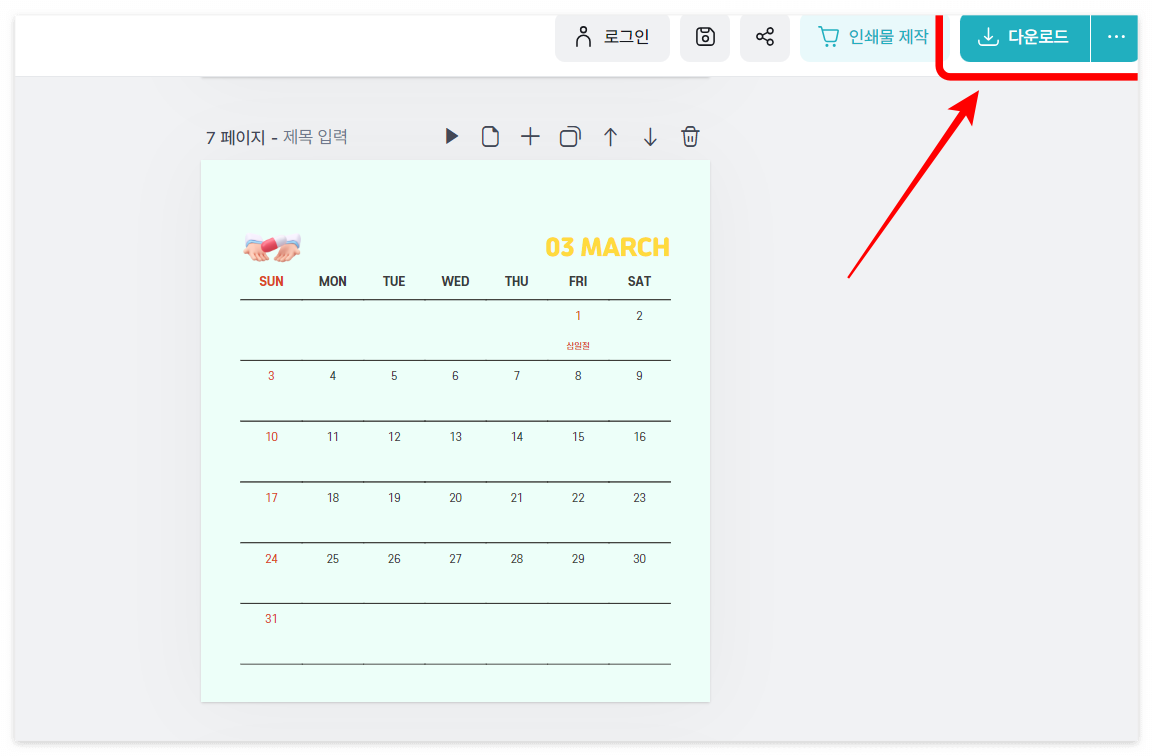
Task: Select the 03 MARCH heading text
Action: pos(607,246)
